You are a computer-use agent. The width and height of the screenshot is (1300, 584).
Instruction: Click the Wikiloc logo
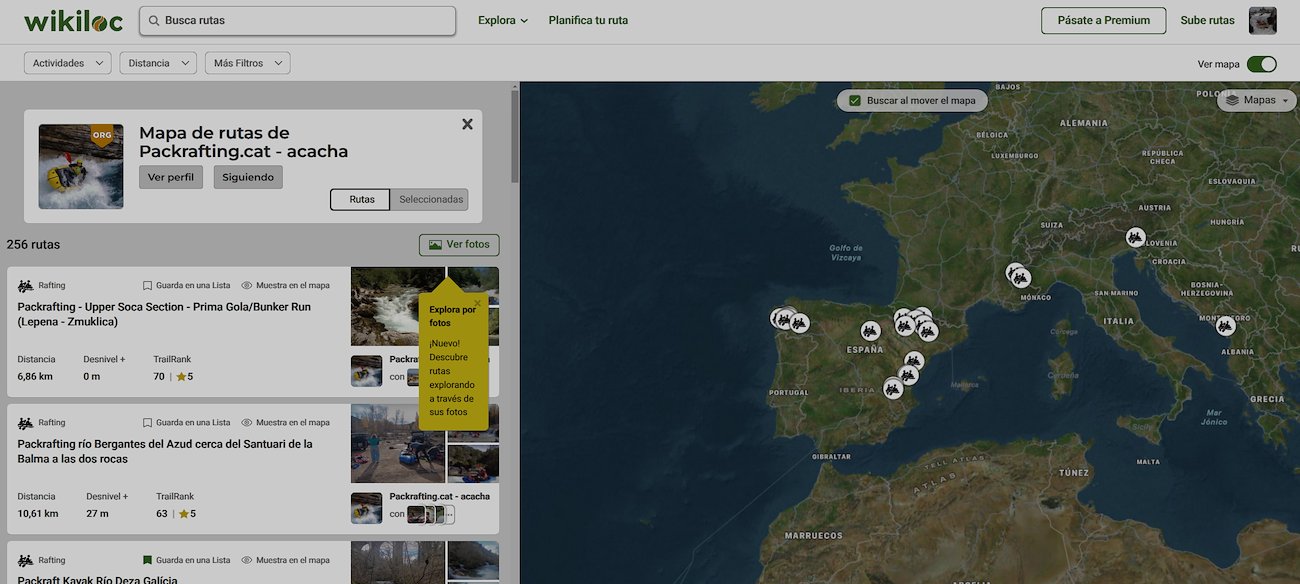pyautogui.click(x=73, y=21)
